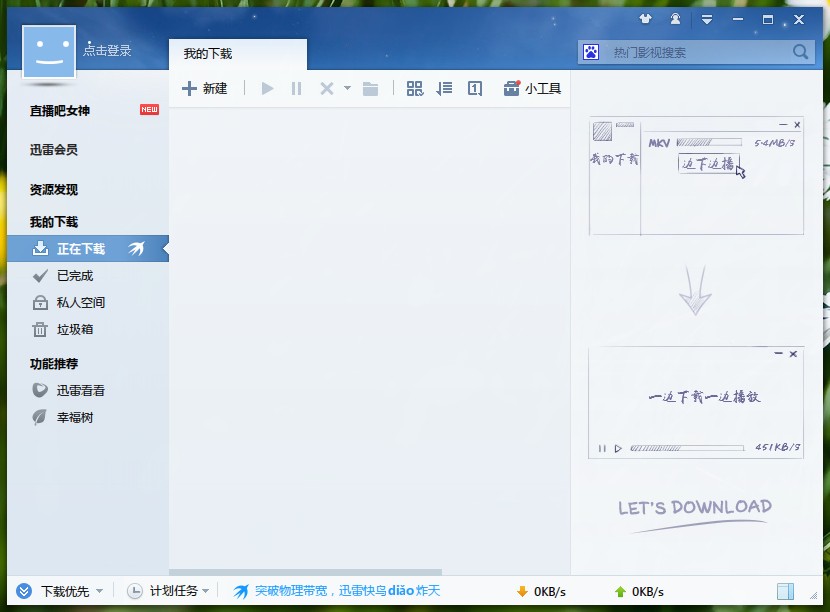Image resolution: width=830 pixels, height=612 pixels.
Task: Open the download folder icon in the toolbar
Action: coord(370,88)
